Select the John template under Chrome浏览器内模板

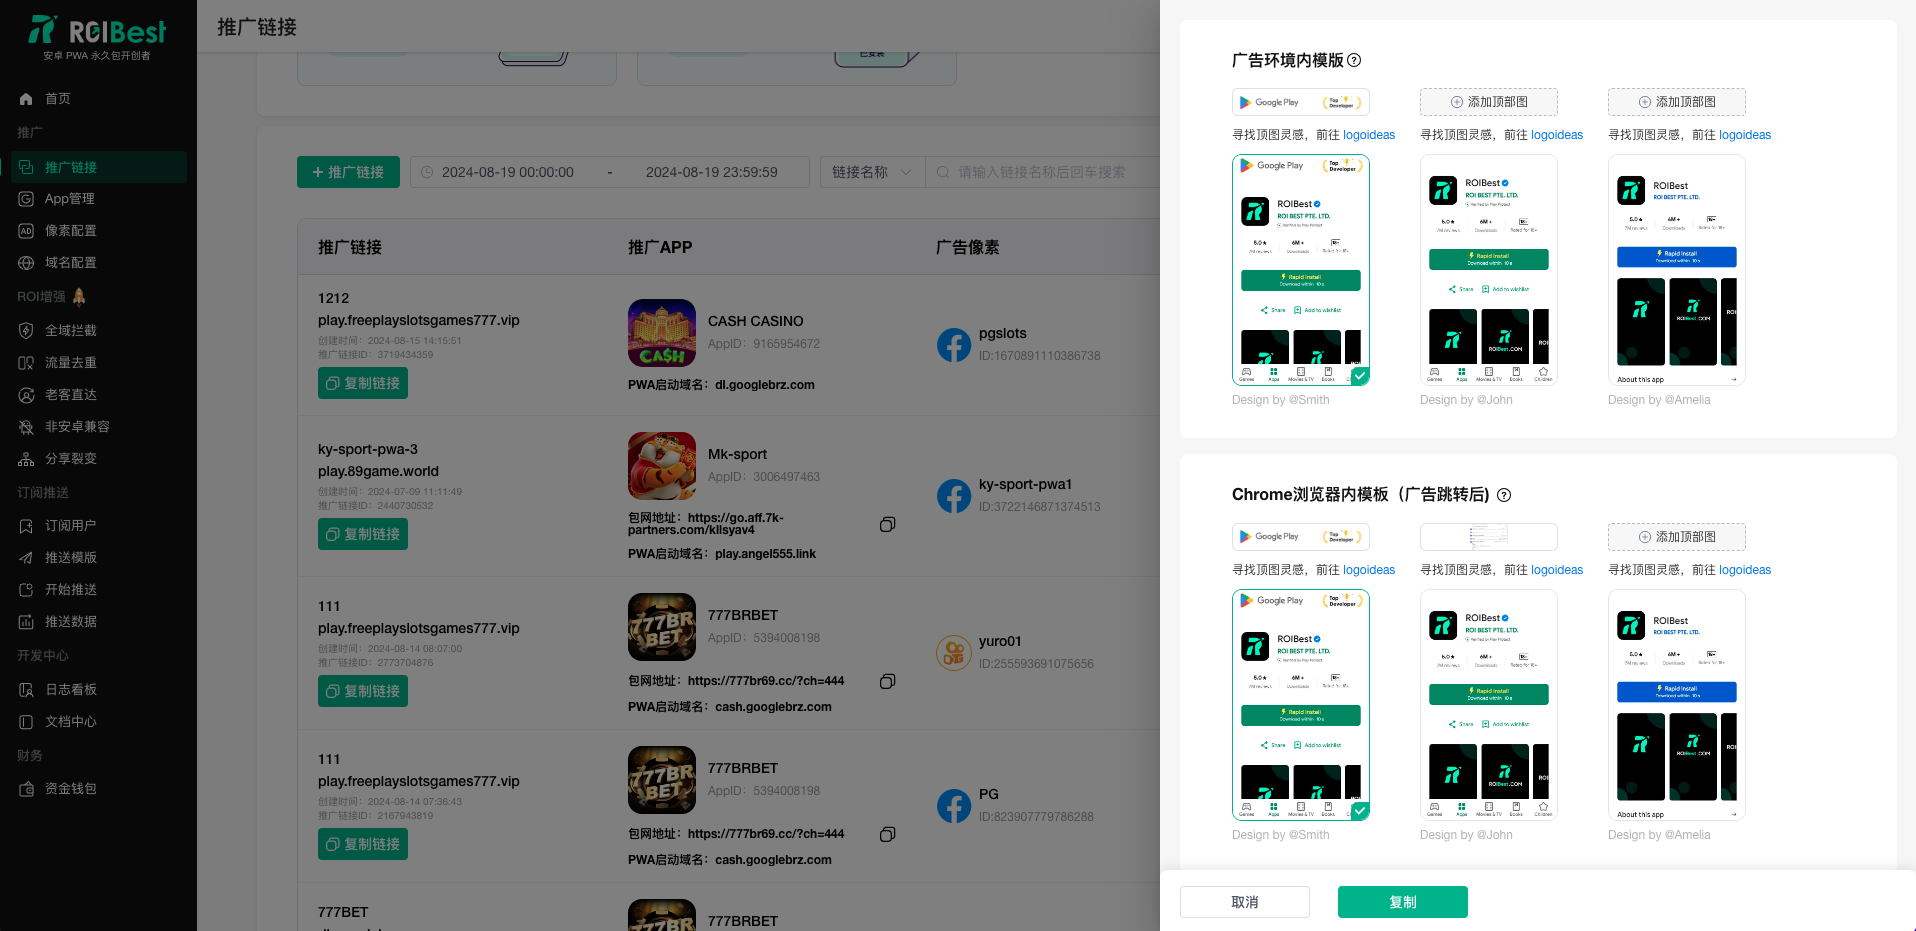click(1489, 705)
